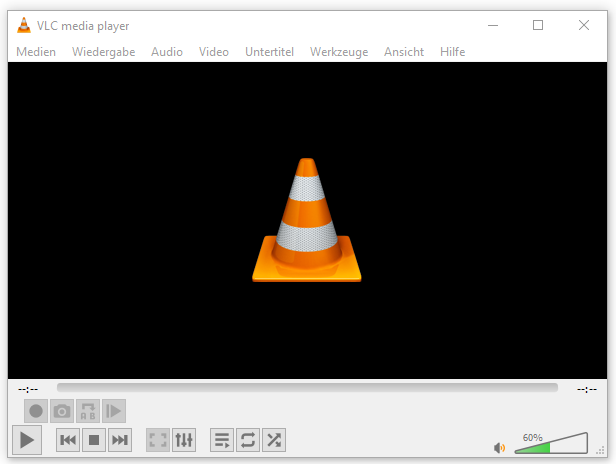Screen dimensions: 616x464
Task: Open the Wiedergabe menu
Action: tap(103, 52)
